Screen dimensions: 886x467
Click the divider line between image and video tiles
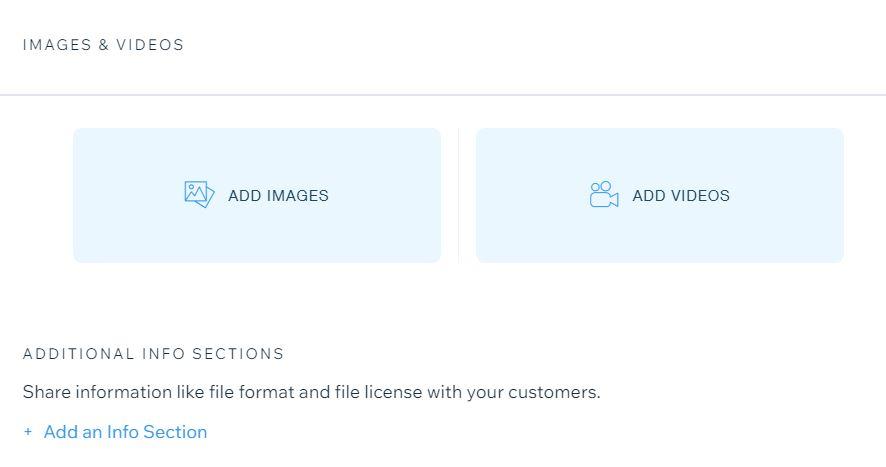pyautogui.click(x=458, y=195)
